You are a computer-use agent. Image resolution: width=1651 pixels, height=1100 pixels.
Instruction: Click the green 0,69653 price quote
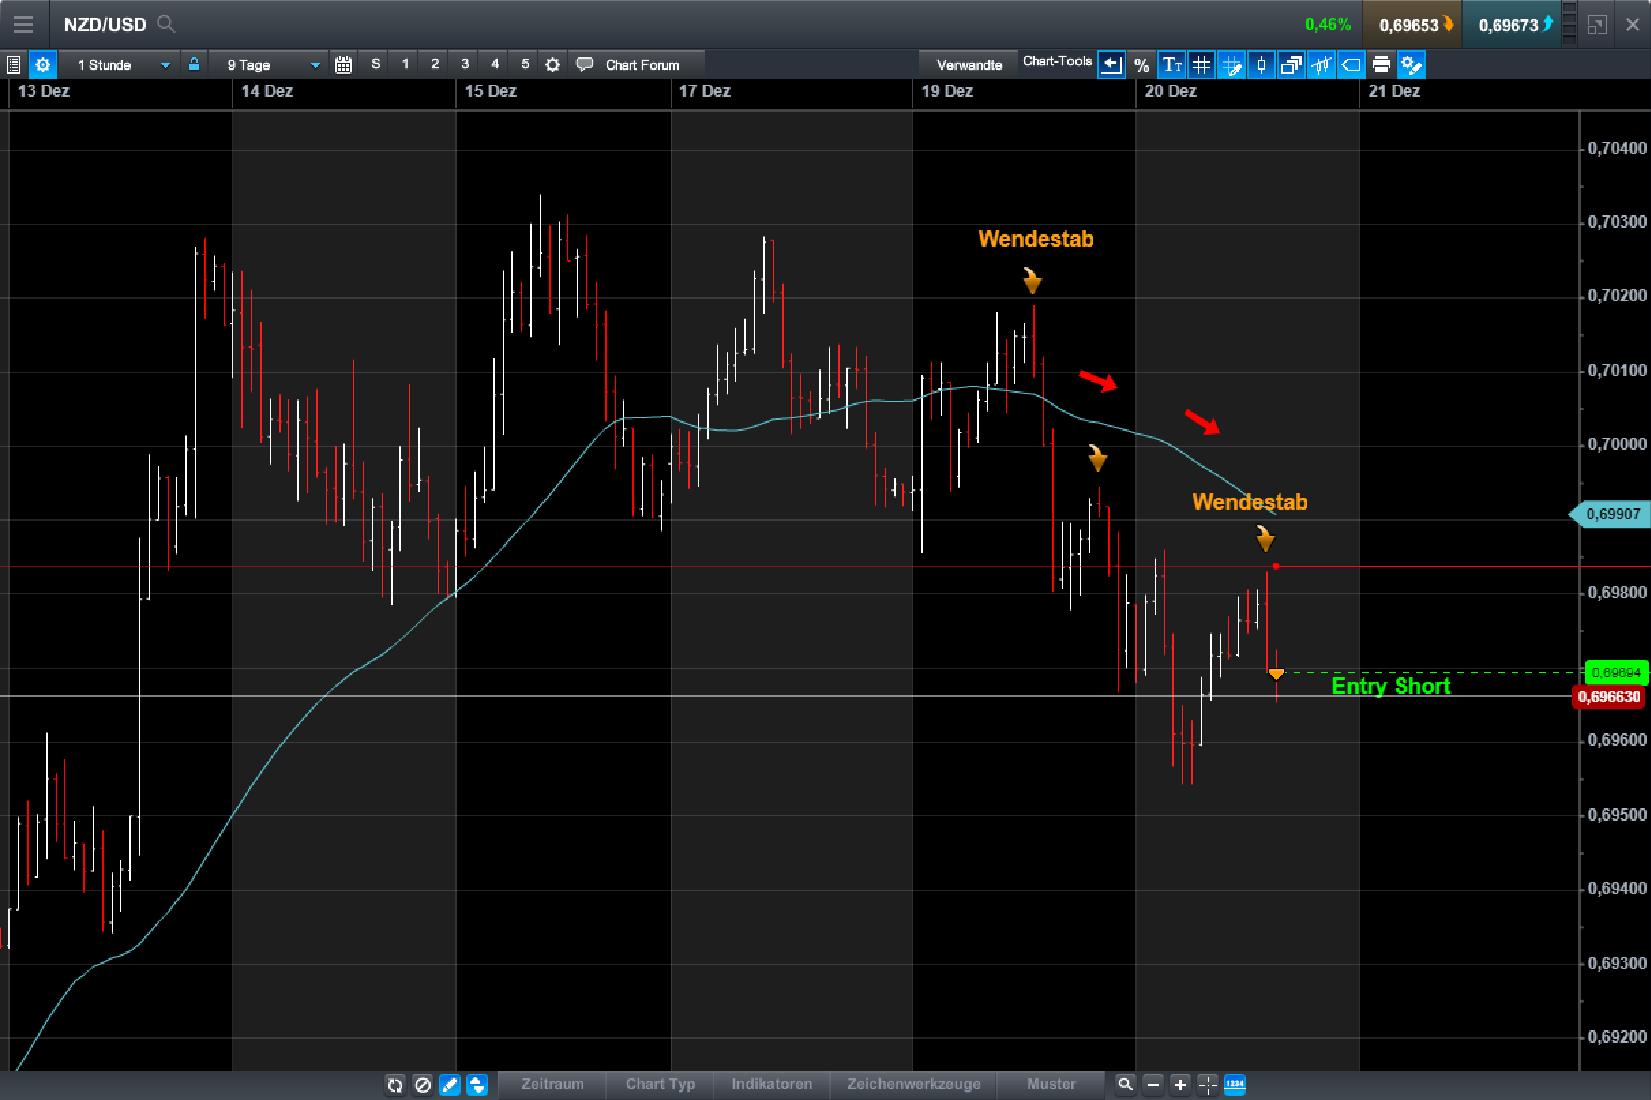(x=1411, y=24)
